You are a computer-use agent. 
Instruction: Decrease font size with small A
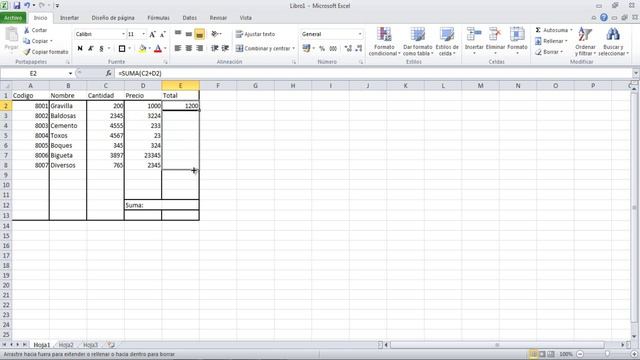point(162,34)
